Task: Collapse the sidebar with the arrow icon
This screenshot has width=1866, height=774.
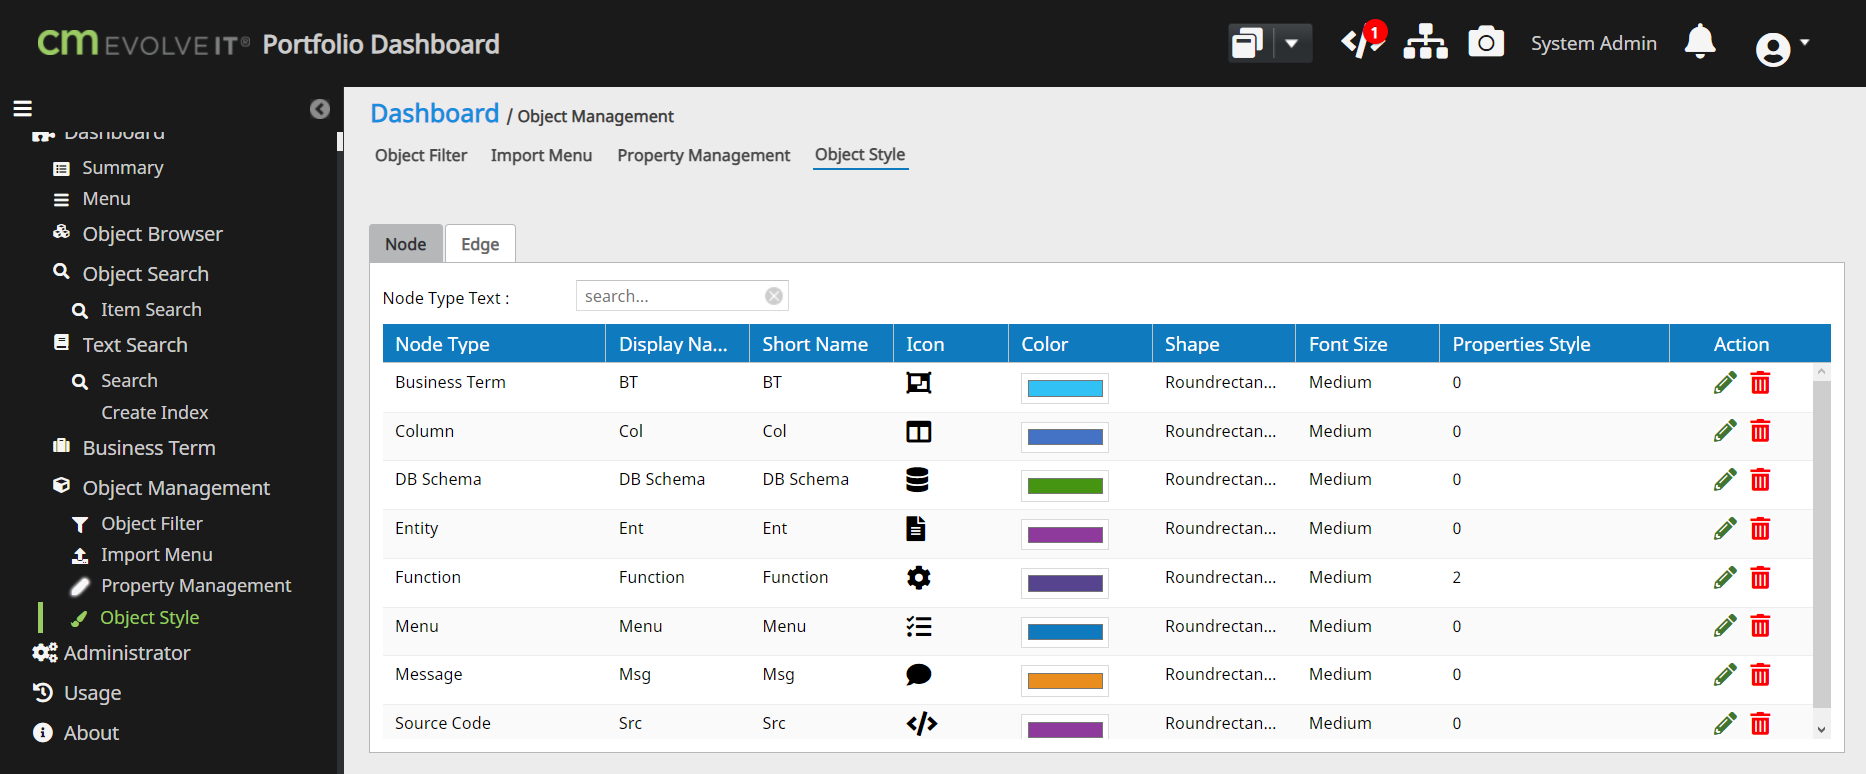Action: (x=320, y=109)
